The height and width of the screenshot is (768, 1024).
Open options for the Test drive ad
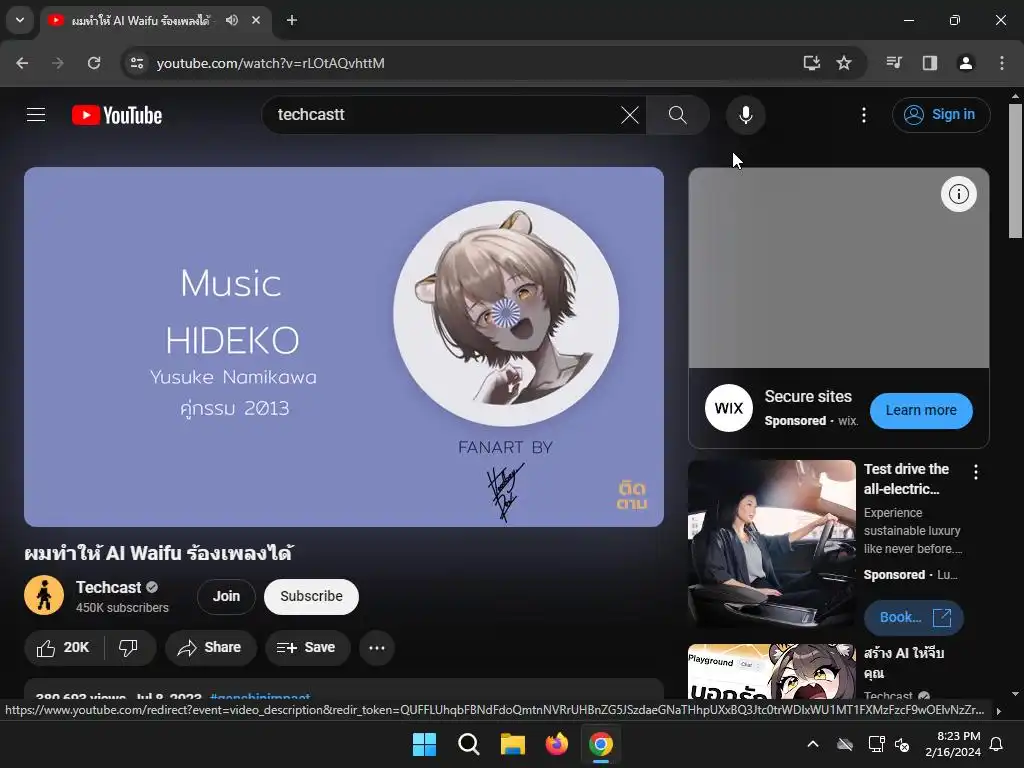click(x=976, y=472)
